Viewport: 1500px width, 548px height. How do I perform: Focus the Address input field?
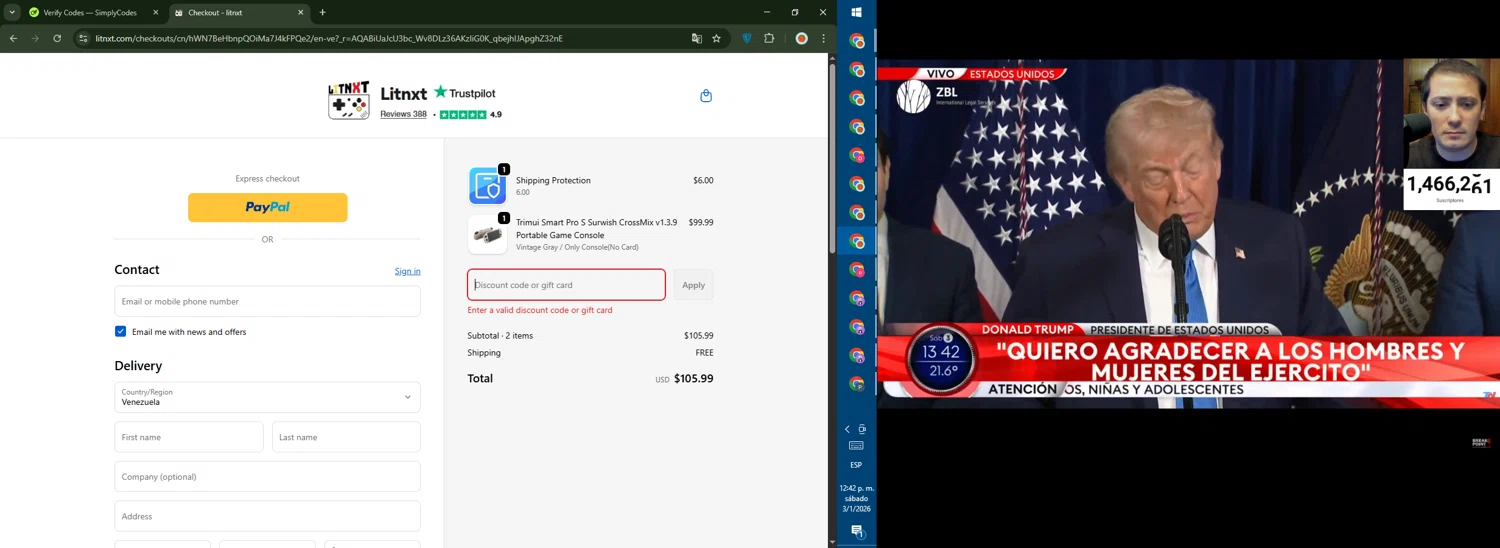coord(267,516)
